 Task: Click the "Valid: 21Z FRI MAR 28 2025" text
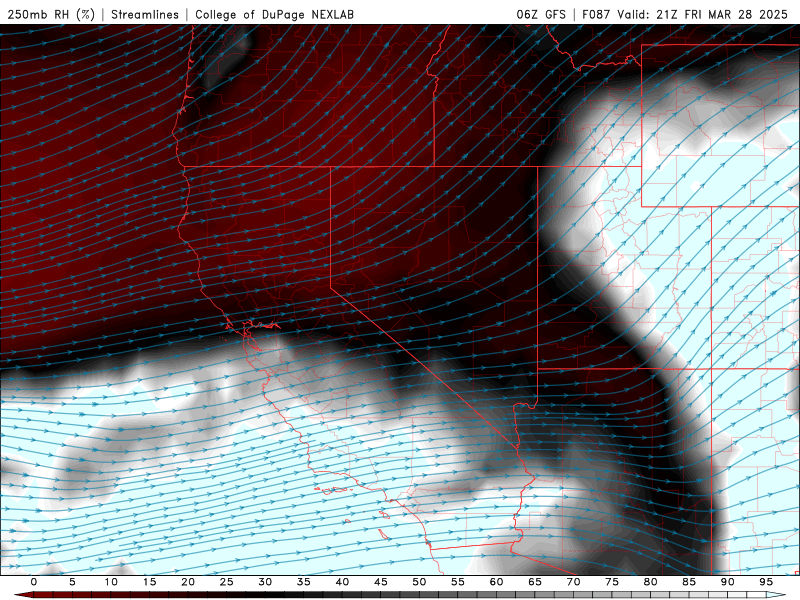click(x=702, y=14)
